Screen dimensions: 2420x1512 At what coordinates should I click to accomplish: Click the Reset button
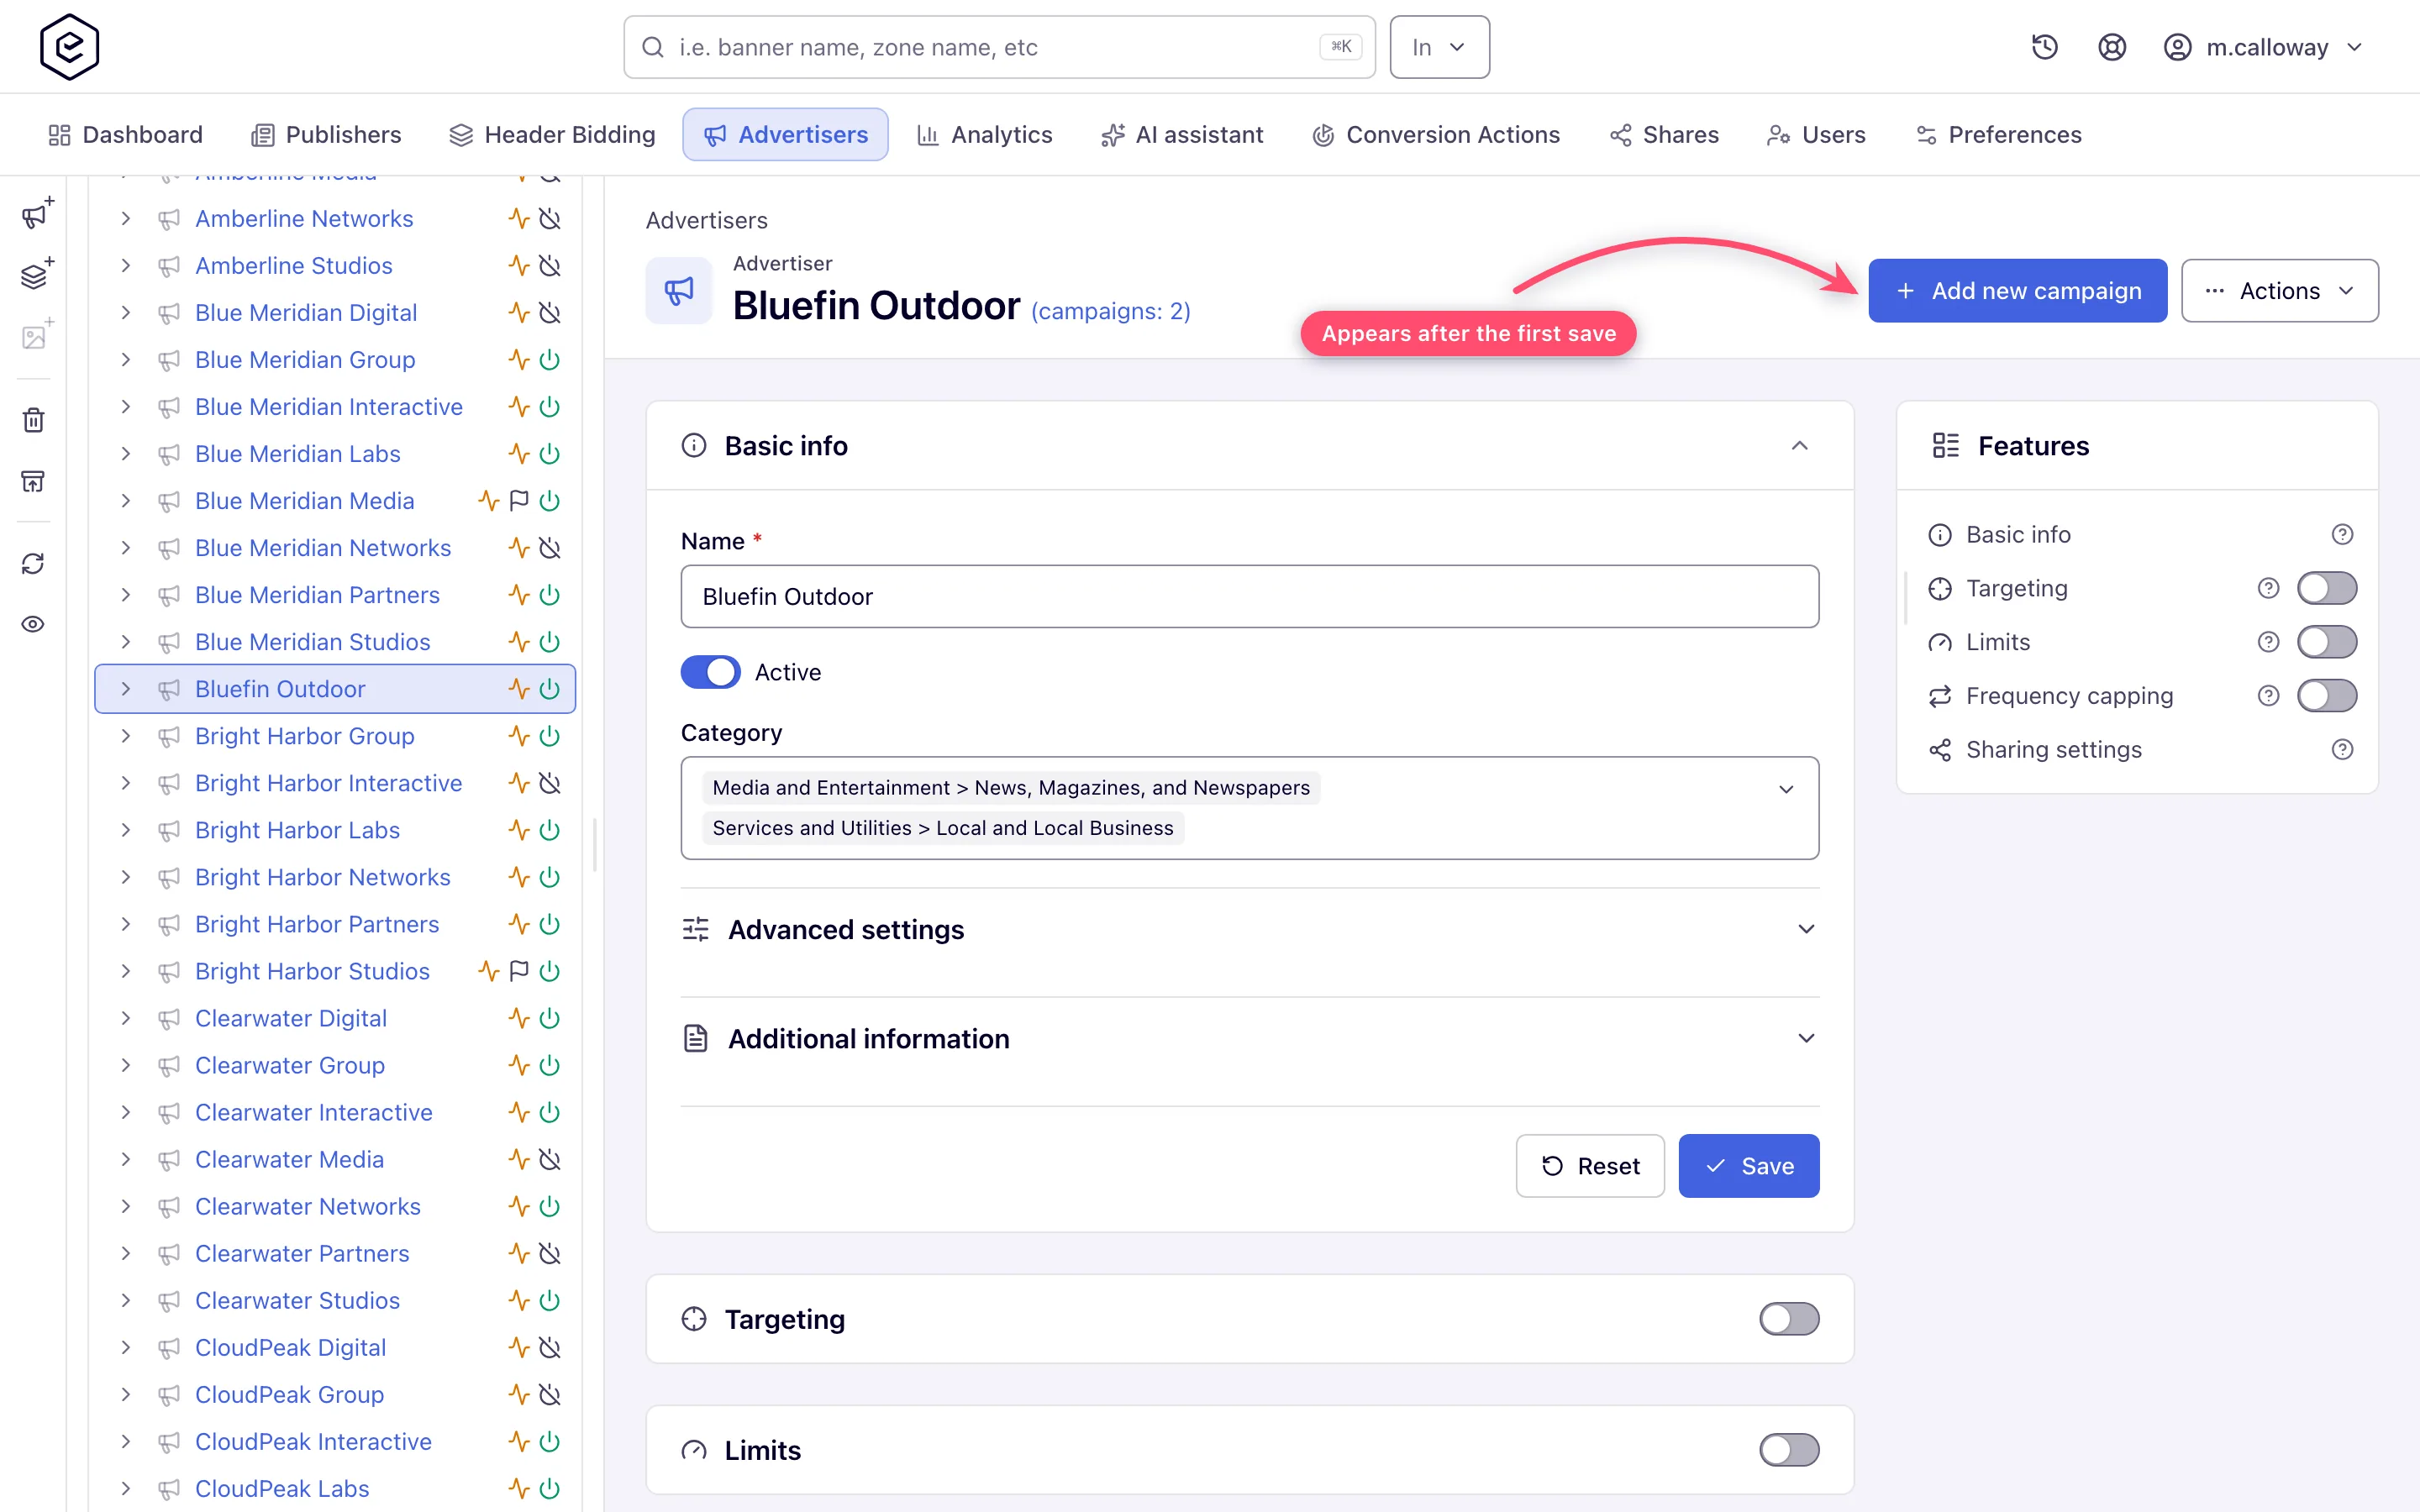click(1590, 1166)
